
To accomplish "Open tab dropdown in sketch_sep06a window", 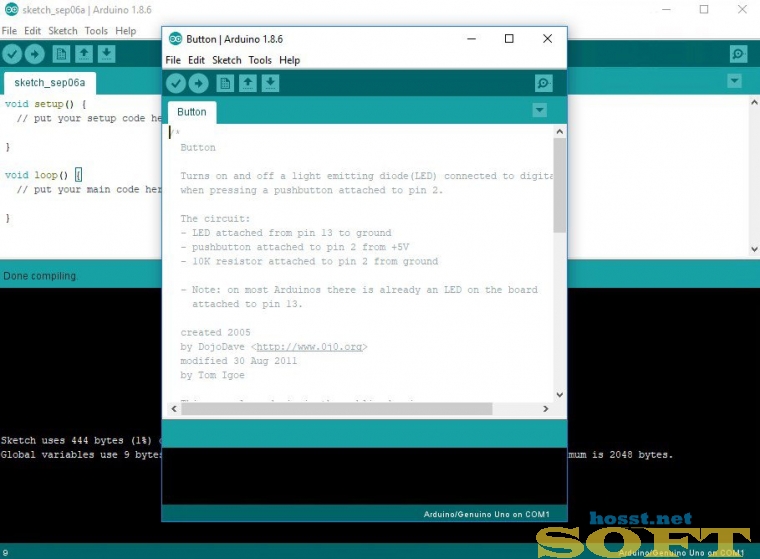I will (735, 80).
